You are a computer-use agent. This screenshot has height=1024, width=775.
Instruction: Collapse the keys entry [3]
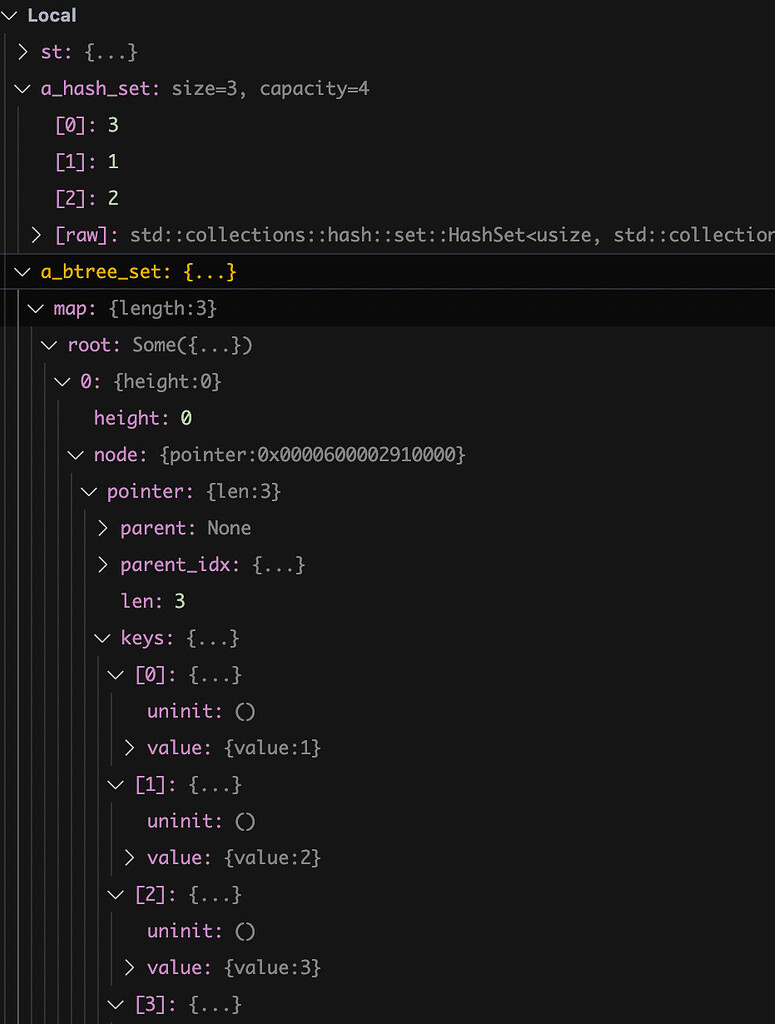pos(114,1004)
